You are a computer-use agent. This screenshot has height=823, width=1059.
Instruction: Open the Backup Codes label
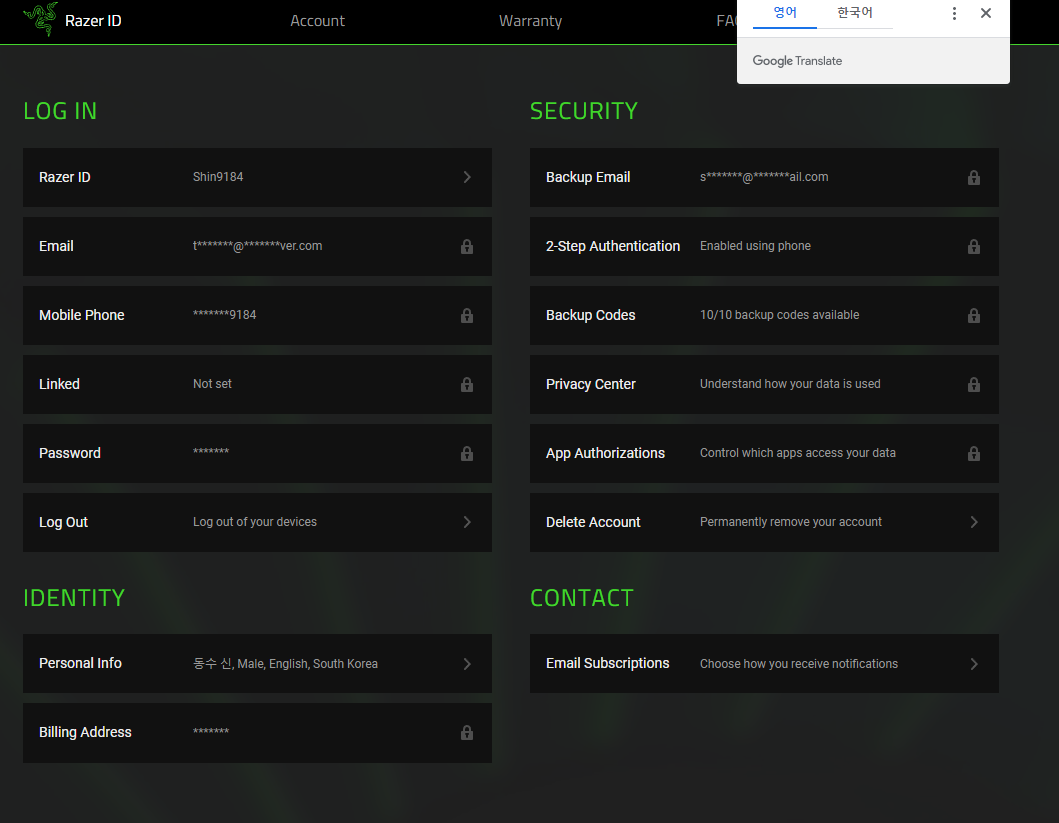(591, 315)
